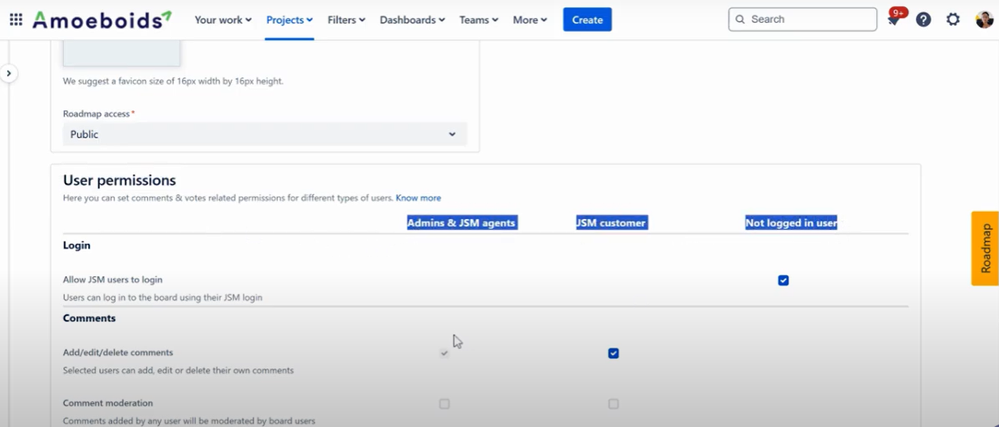Click the JSM customer column header
This screenshot has width=999, height=427.
[612, 222]
